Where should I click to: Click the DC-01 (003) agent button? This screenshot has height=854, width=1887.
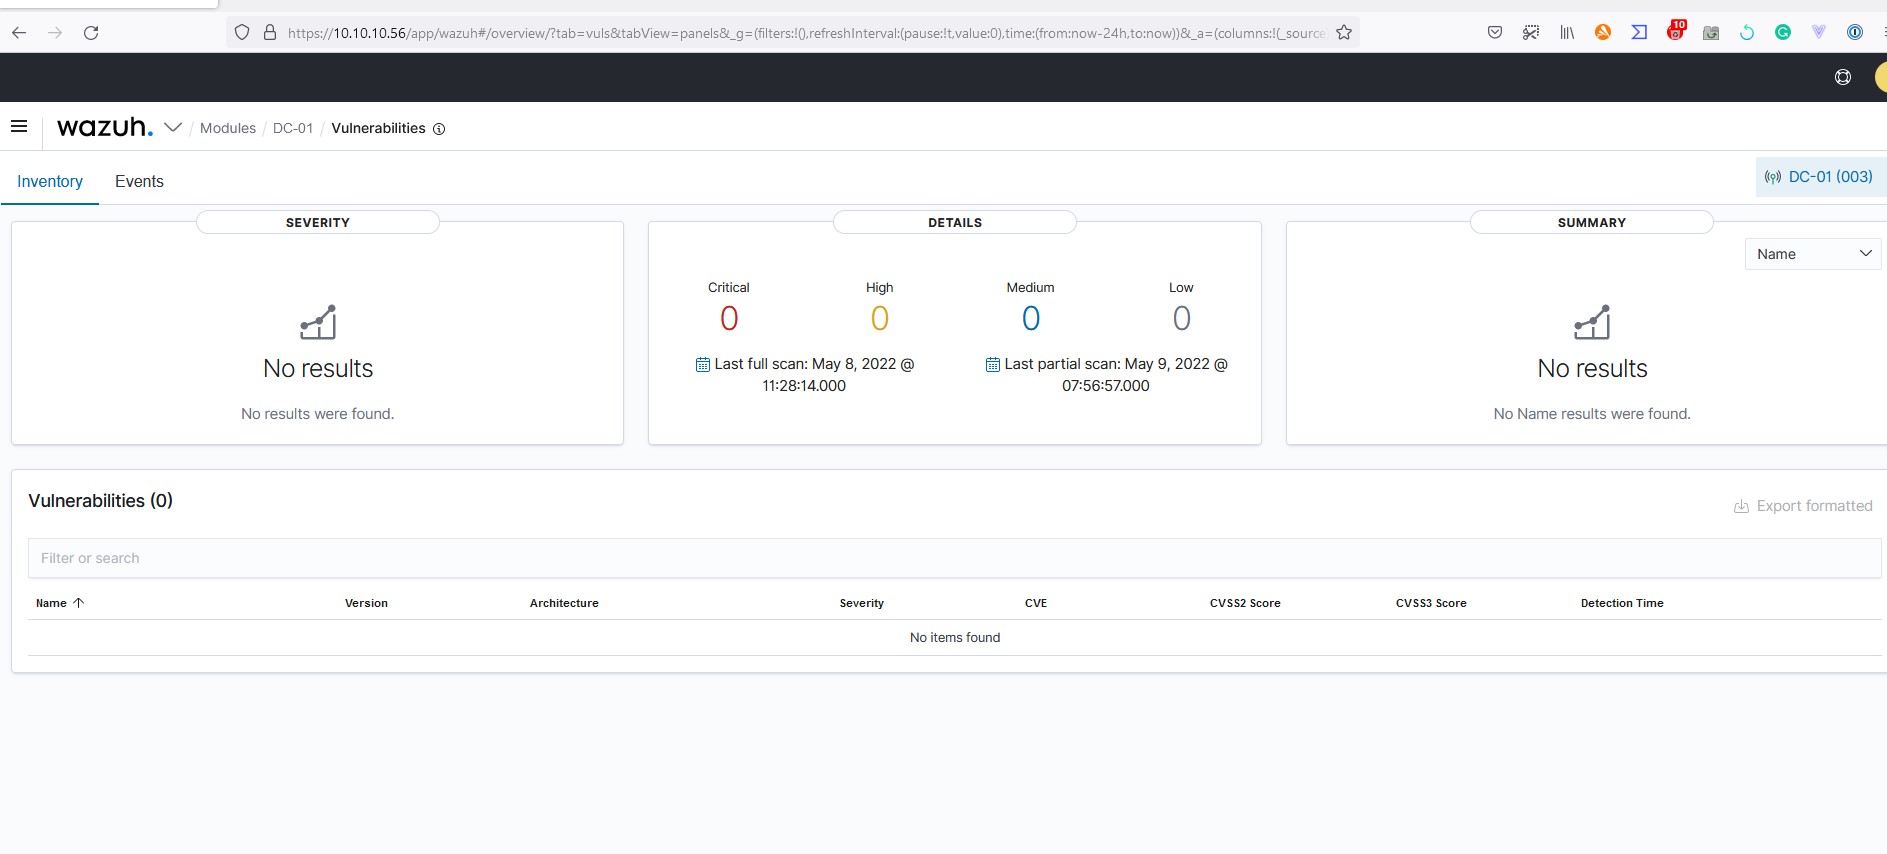(1820, 177)
